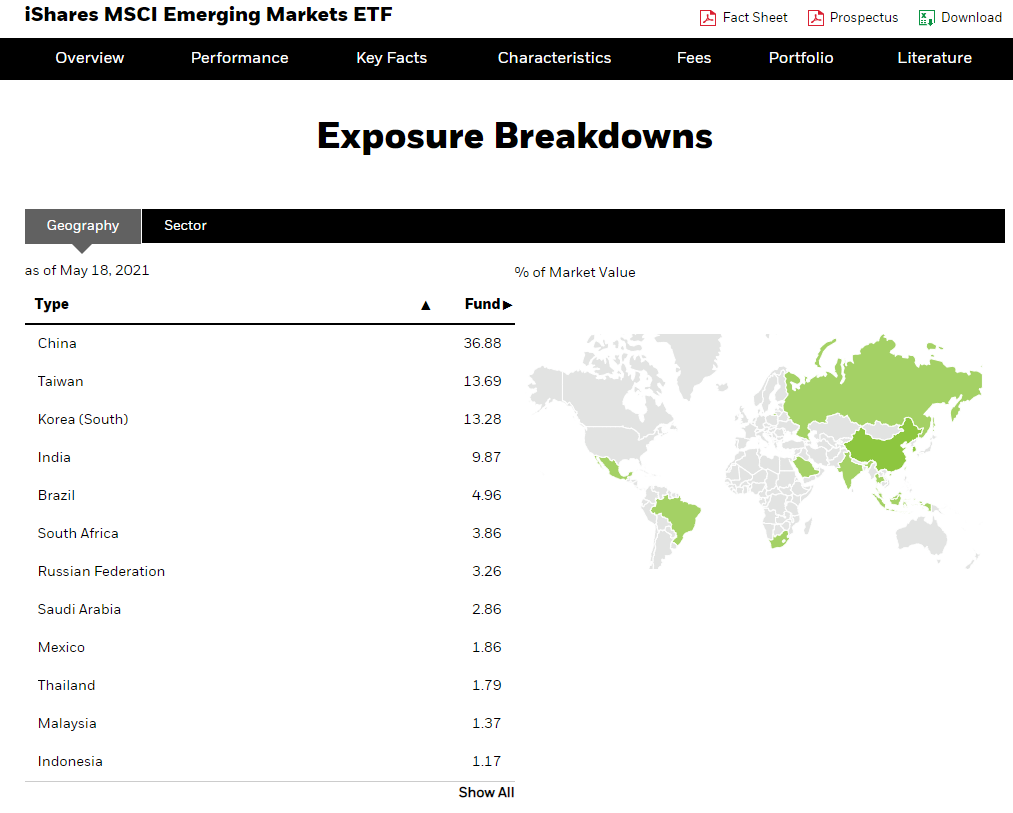Select the Mexico row
Viewport: 1013px width, 813px height.
point(269,648)
